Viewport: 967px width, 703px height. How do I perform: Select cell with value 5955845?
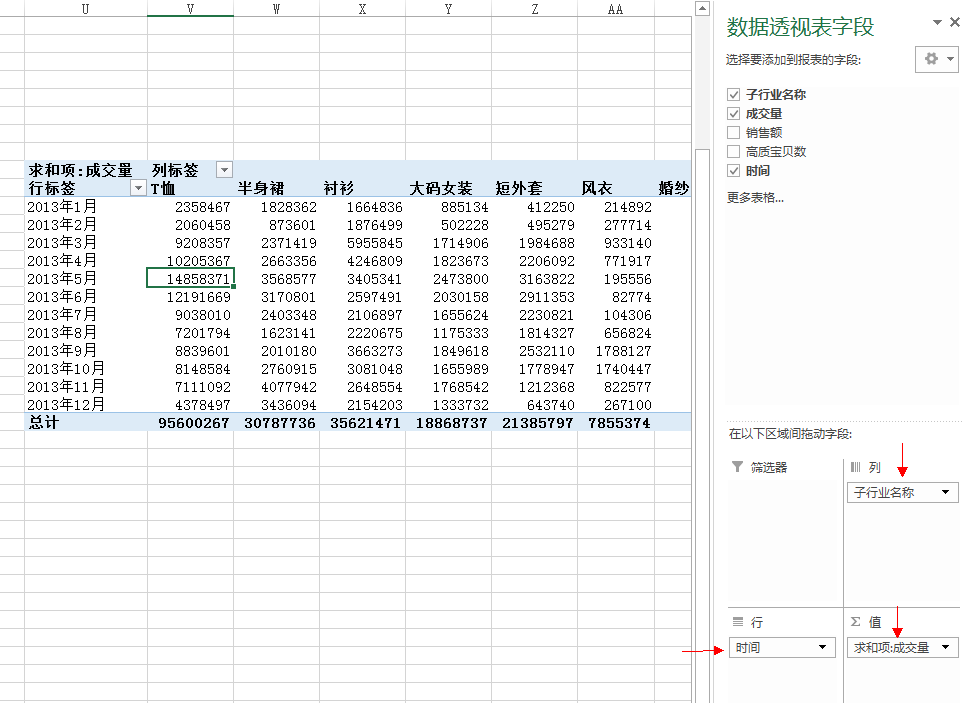[x=363, y=242]
